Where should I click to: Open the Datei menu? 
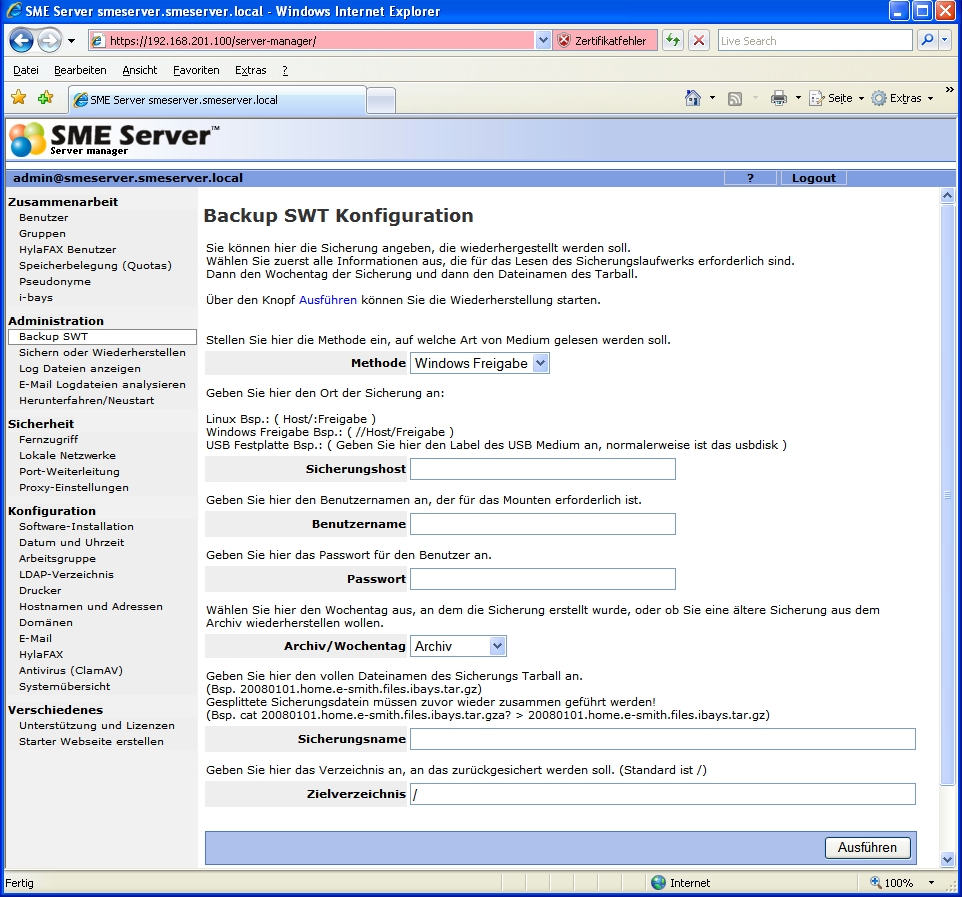(26, 71)
